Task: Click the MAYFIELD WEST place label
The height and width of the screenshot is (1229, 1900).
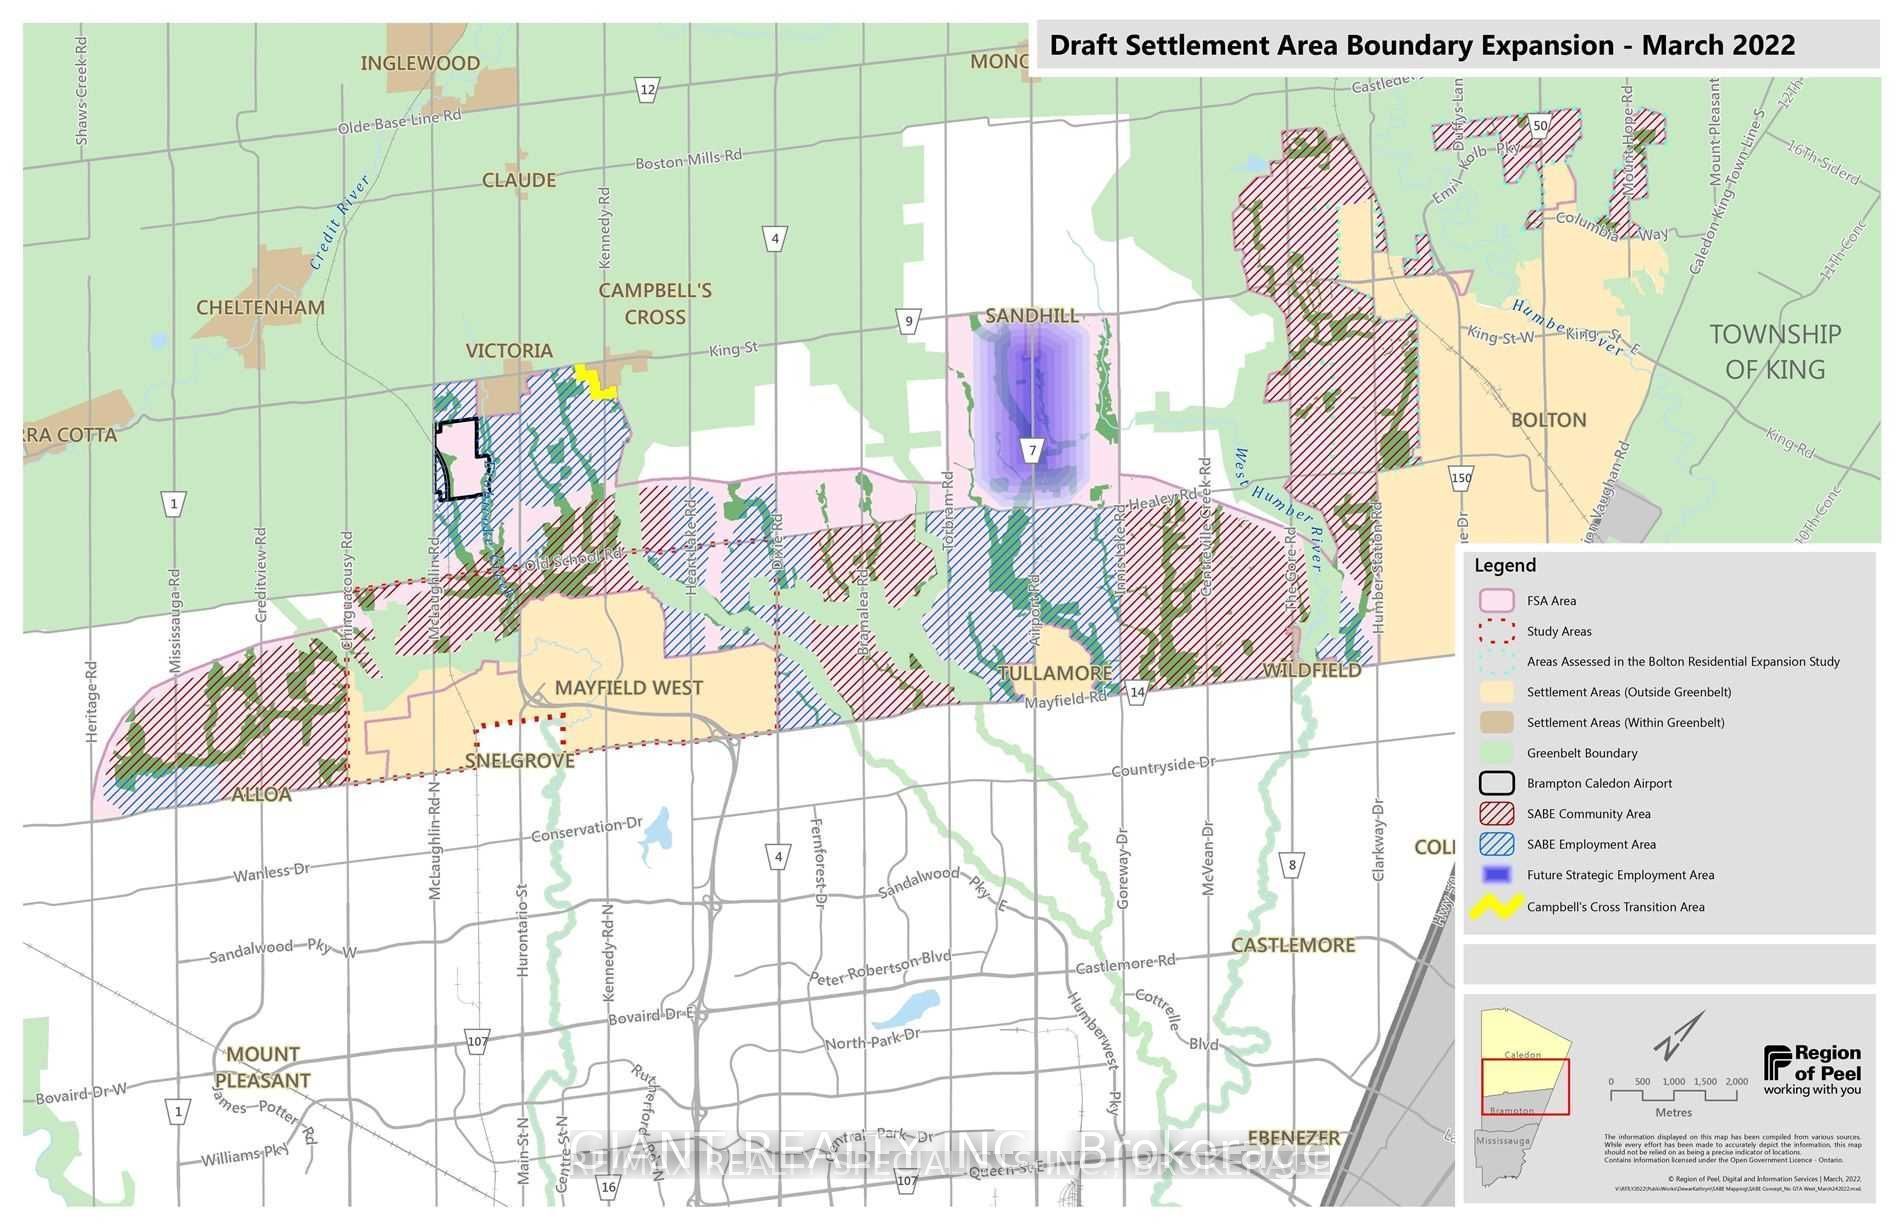Action: 628,688
